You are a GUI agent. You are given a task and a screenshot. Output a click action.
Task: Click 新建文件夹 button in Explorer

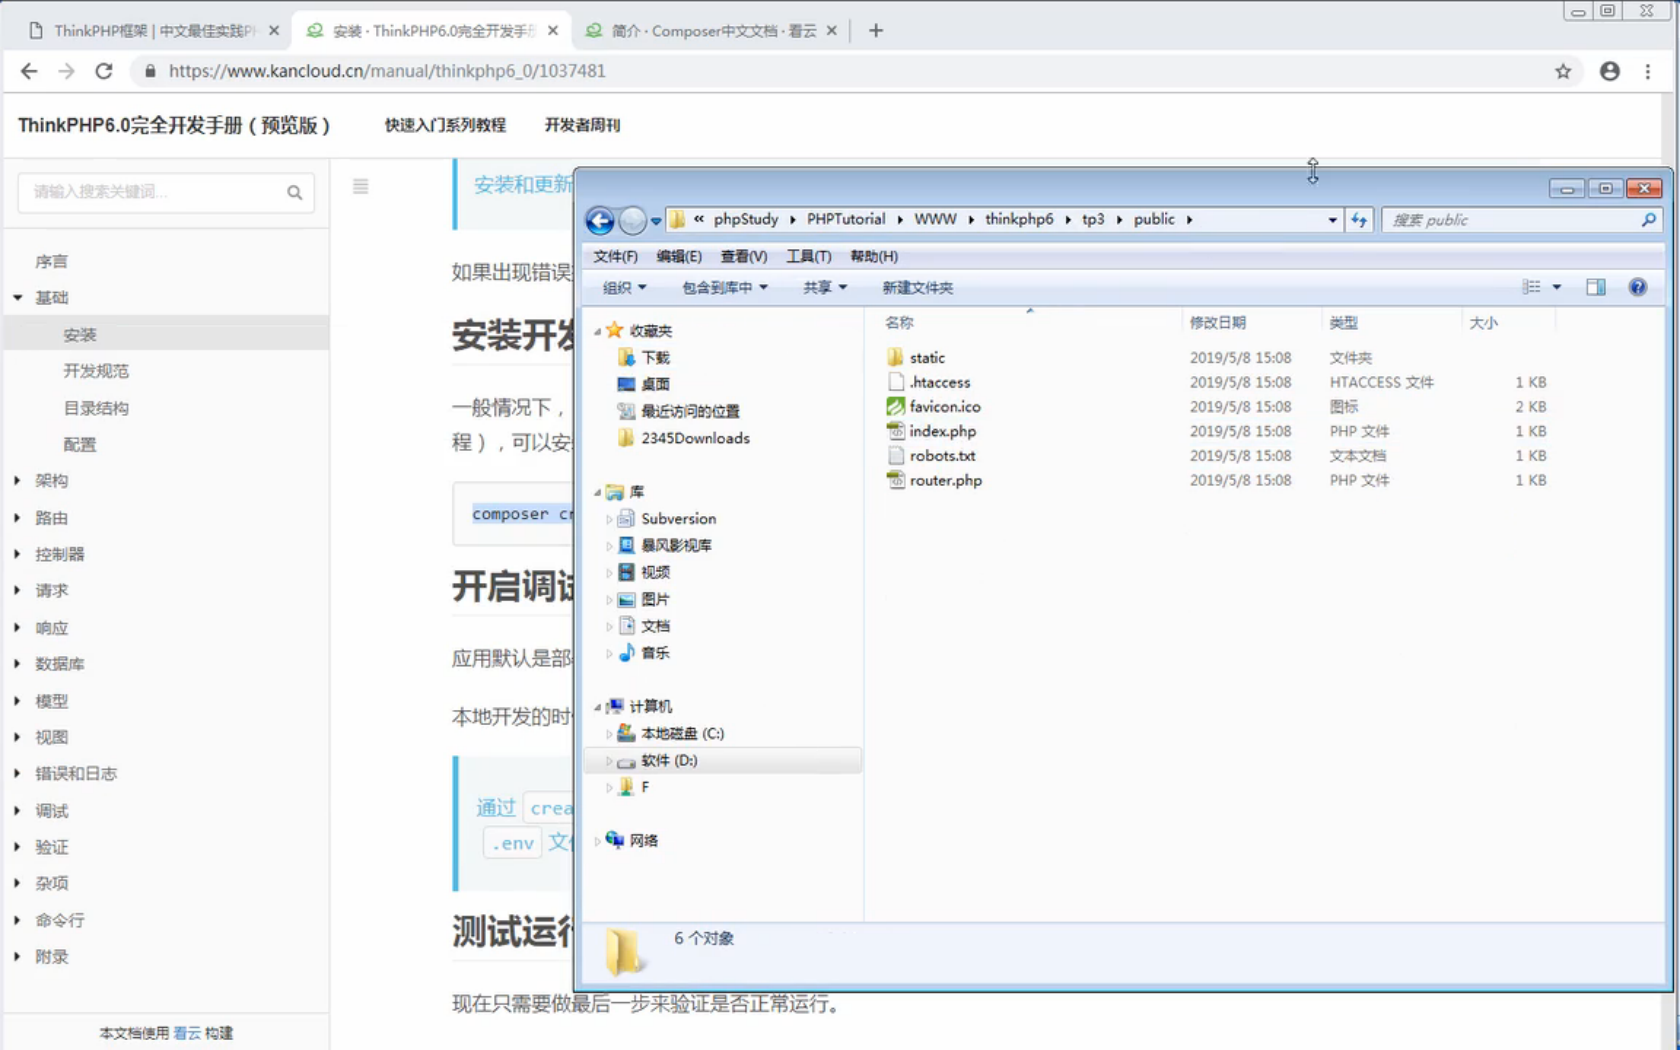tap(918, 288)
